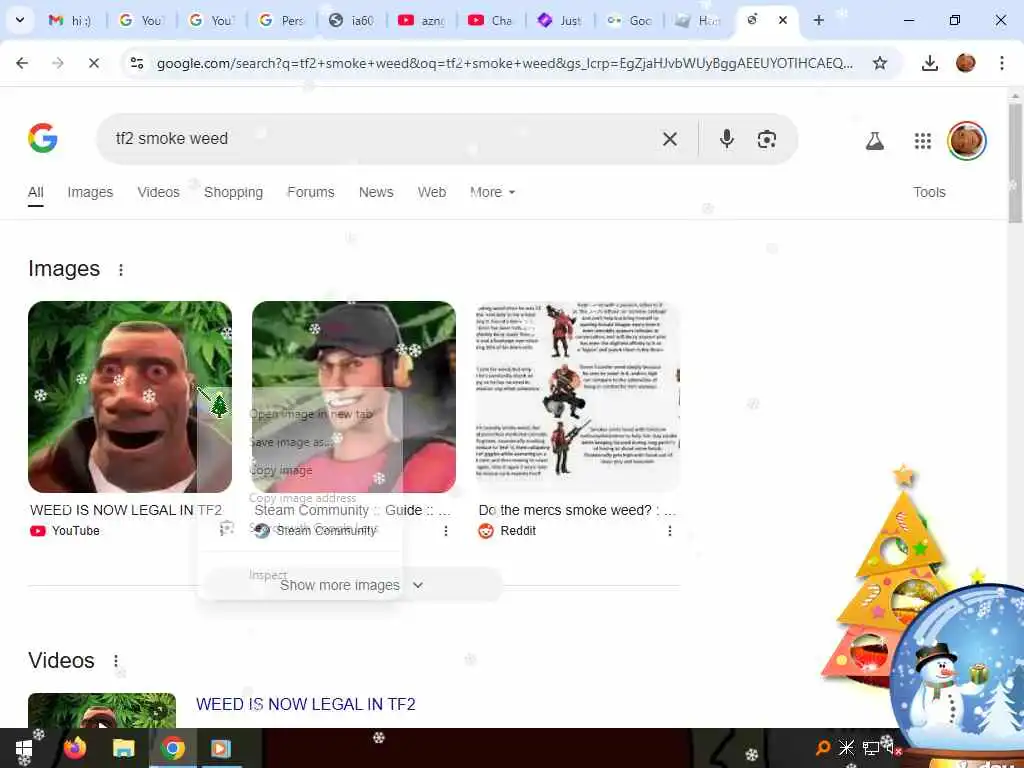Image resolution: width=1024 pixels, height=768 pixels.
Task: Switch to the YouTube 'Cha' tab
Action: coord(491,21)
